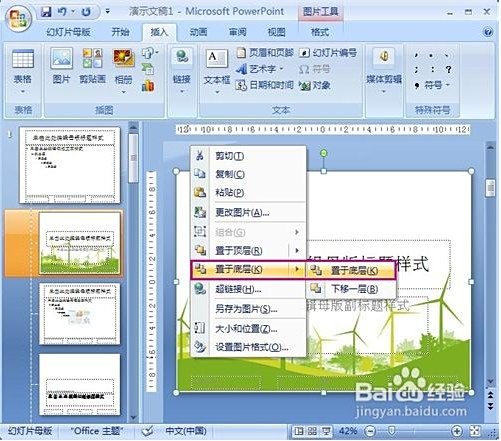Click the slide editor vertical scrollbar
The height and width of the screenshot is (441, 501).
490,188
